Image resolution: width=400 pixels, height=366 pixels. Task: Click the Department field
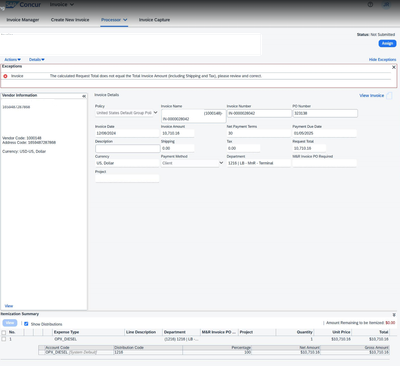pos(259,163)
